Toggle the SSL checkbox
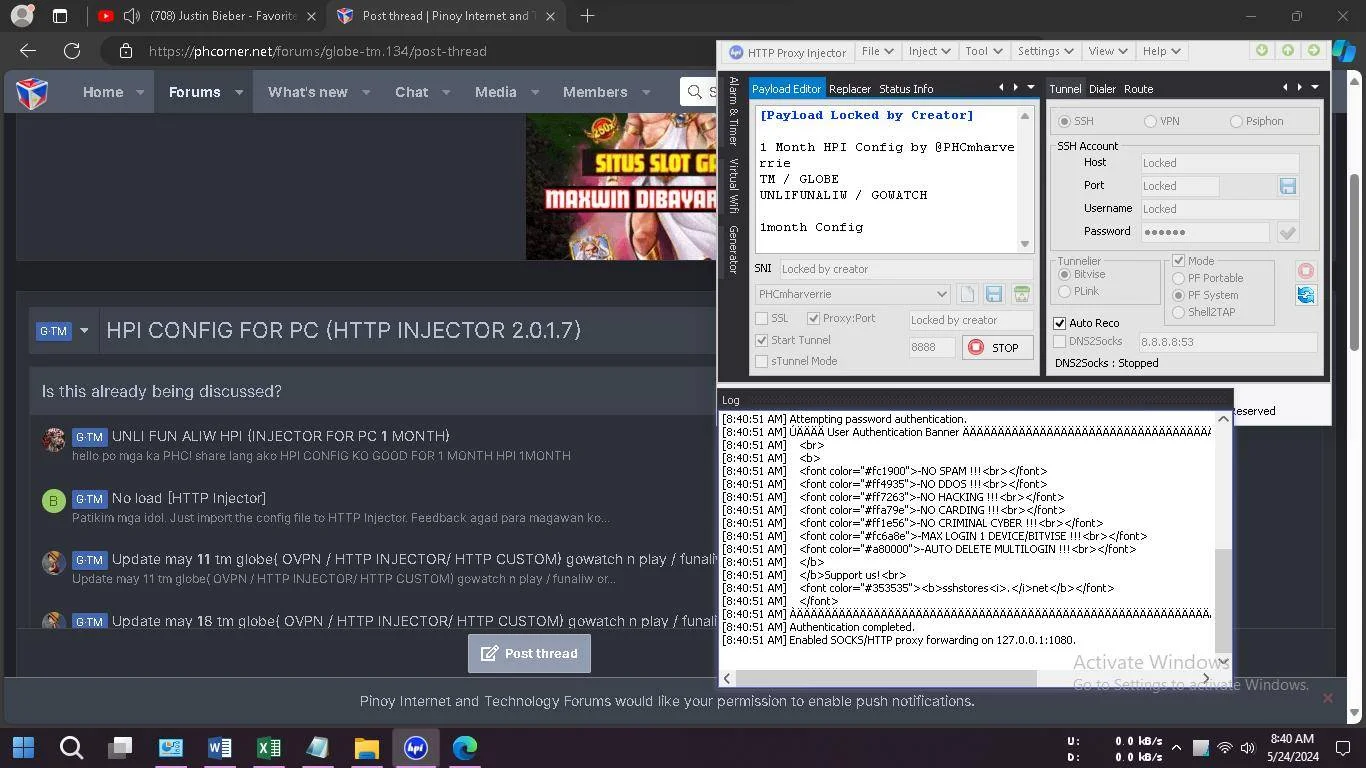The width and height of the screenshot is (1366, 768). [x=762, y=318]
